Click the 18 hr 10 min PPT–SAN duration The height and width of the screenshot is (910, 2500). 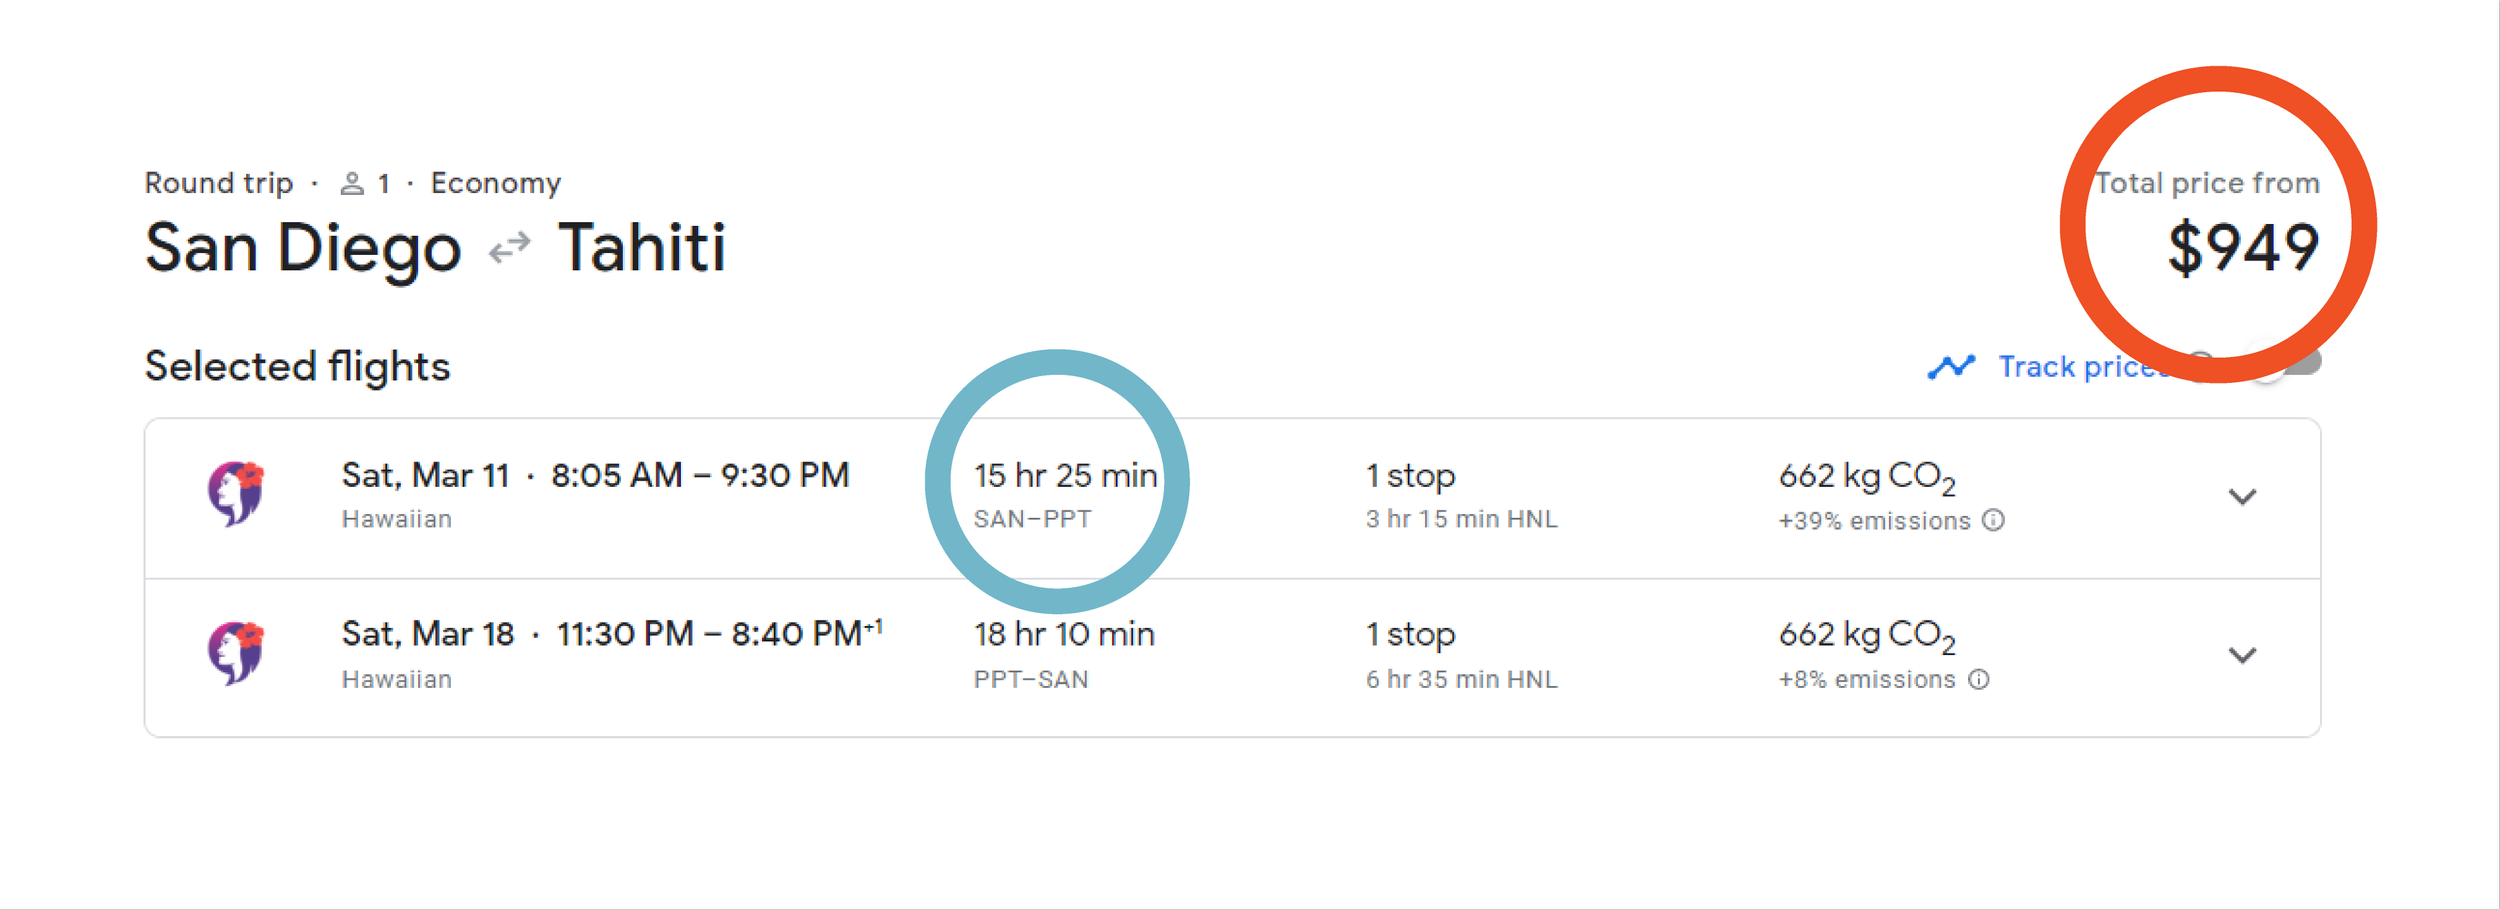1064,635
